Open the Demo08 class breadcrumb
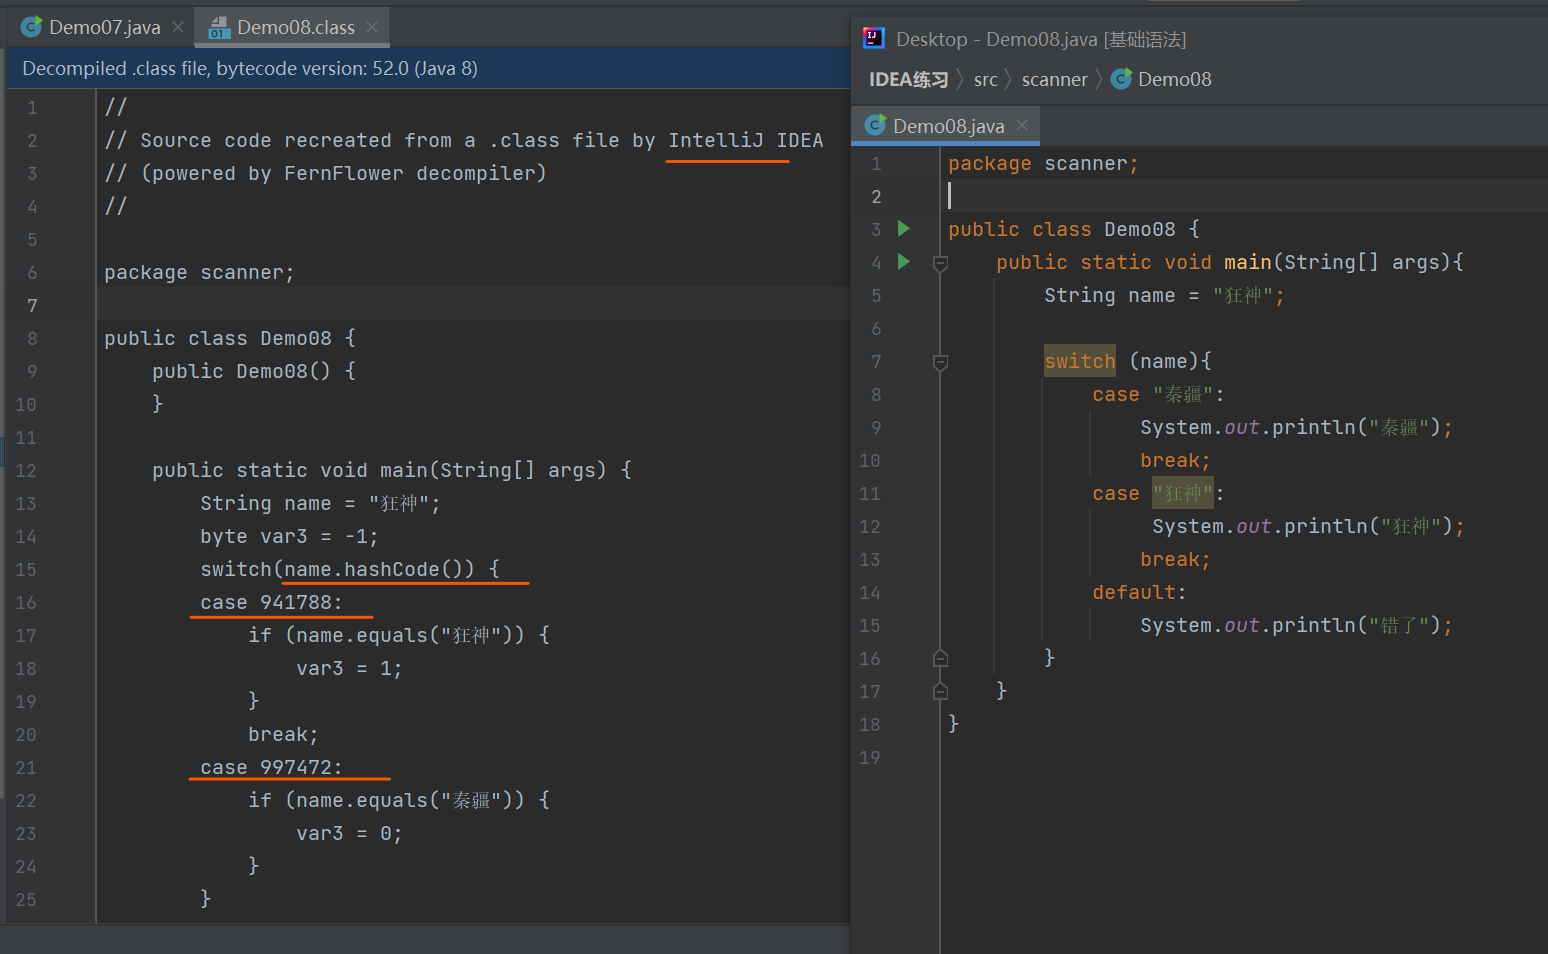This screenshot has width=1548, height=954. coord(1162,79)
